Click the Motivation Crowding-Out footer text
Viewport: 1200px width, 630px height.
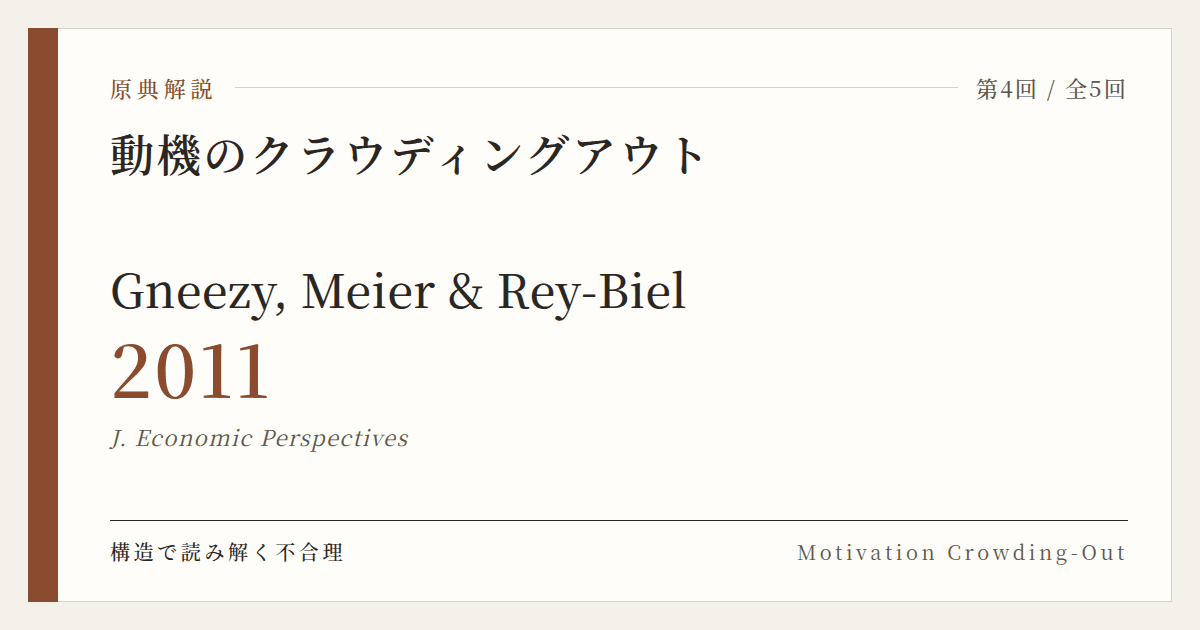coord(962,552)
